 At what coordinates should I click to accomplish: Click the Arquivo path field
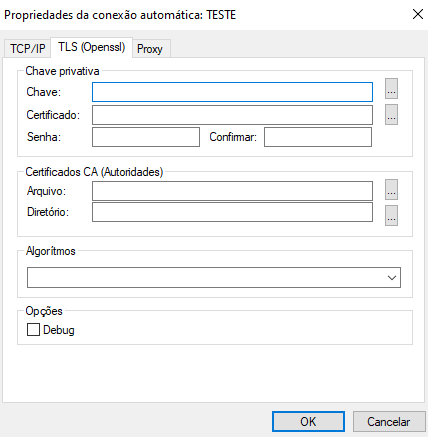coord(232,191)
